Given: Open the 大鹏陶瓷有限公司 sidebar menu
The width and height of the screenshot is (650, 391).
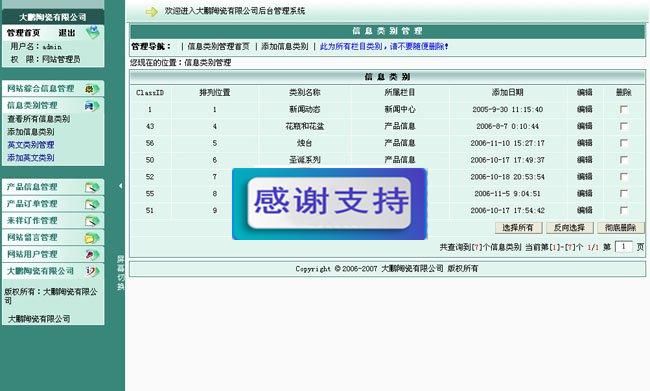Looking at the screenshot, I should [x=41, y=272].
